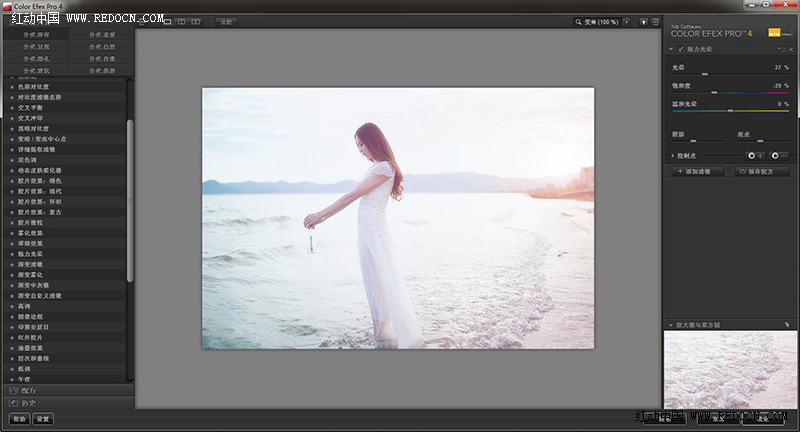Toggle favorite star beside 双色调
800x432 pixels.
tap(12, 160)
